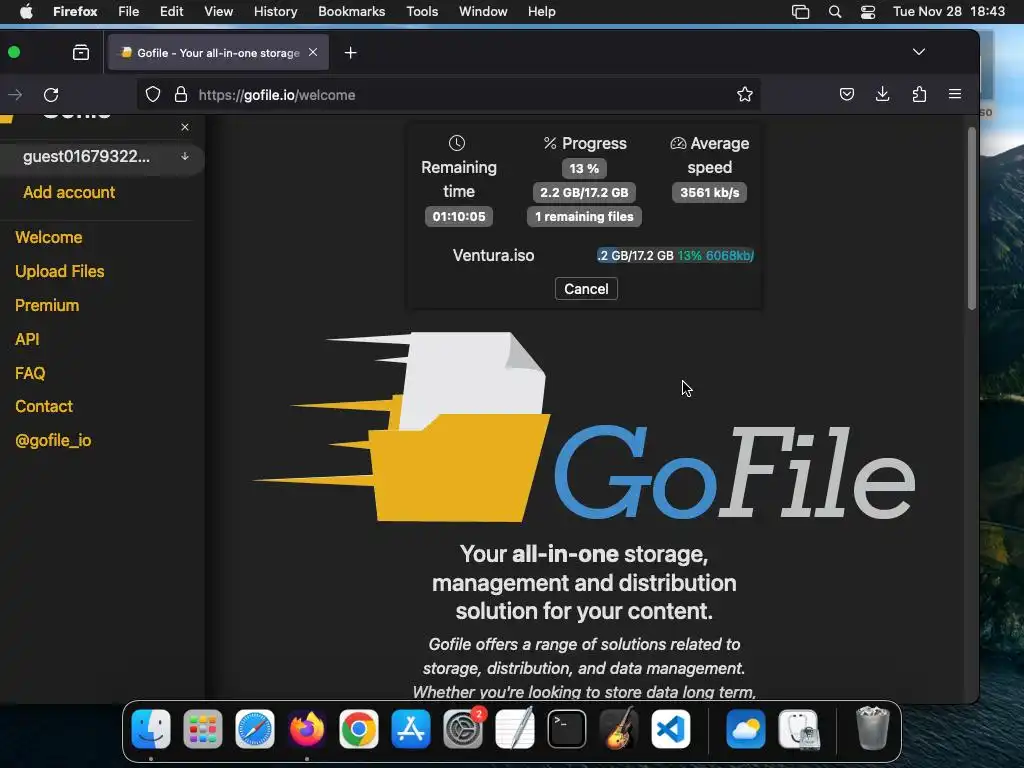Viewport: 1024px width, 768px height.
Task: Open the Bookmarks menu
Action: pos(351,12)
